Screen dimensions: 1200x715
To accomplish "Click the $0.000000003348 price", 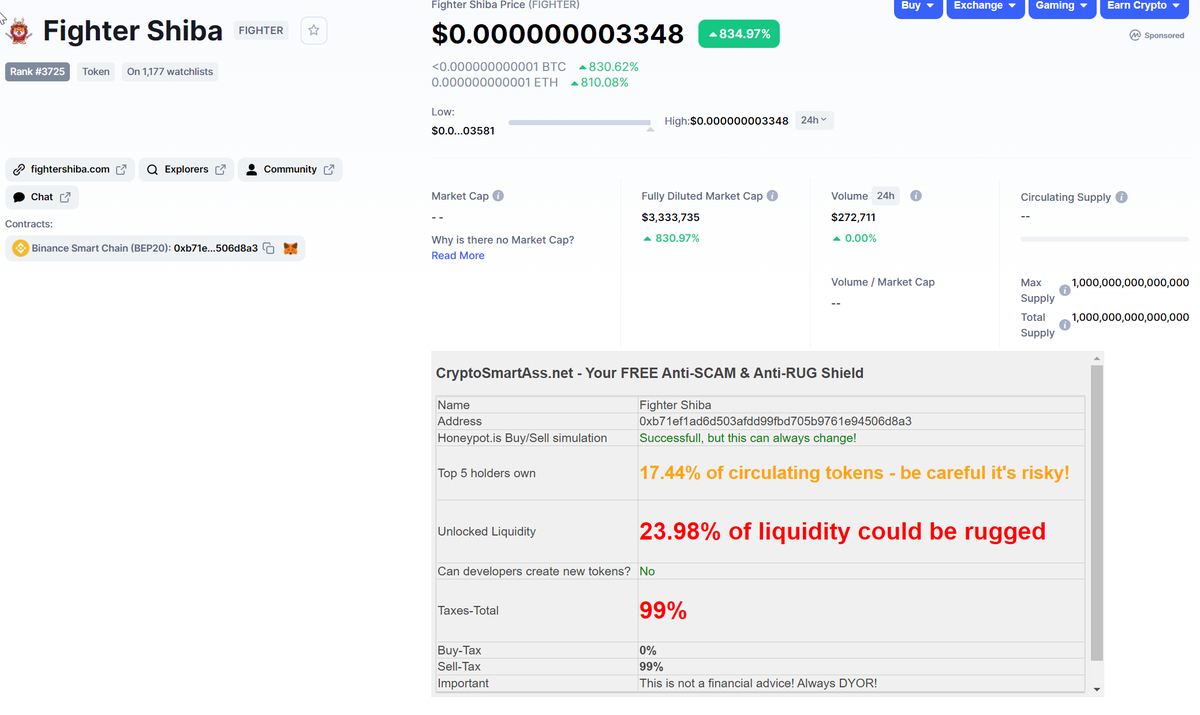I will [558, 34].
